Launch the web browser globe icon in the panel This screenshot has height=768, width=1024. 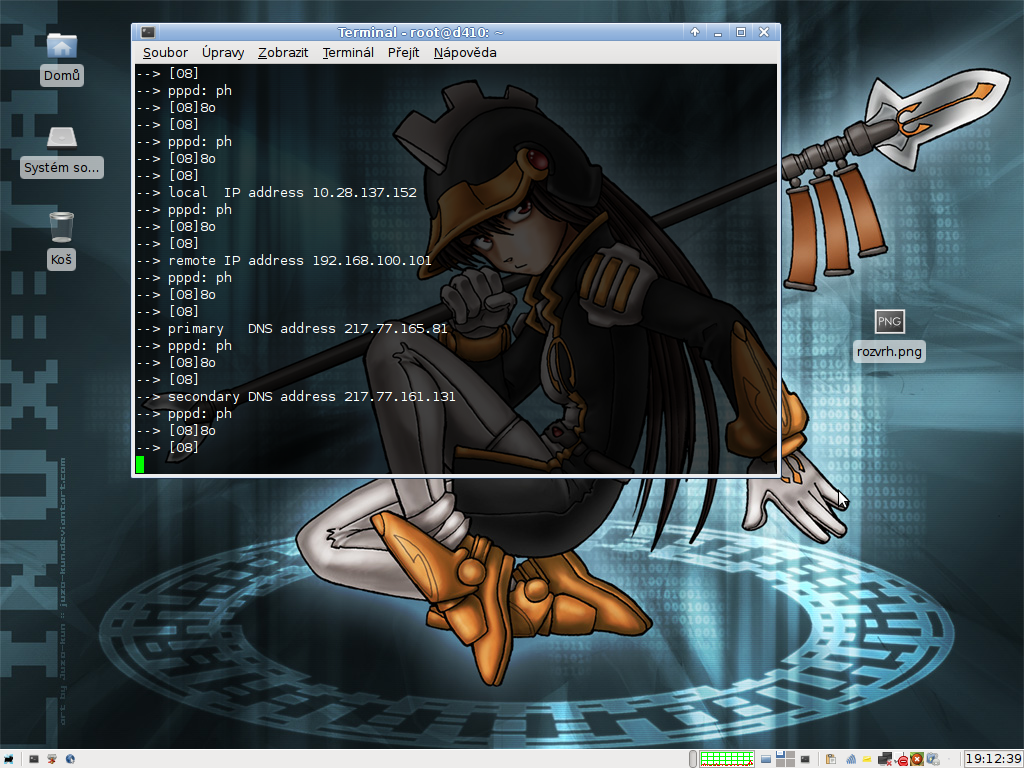[x=70, y=759]
